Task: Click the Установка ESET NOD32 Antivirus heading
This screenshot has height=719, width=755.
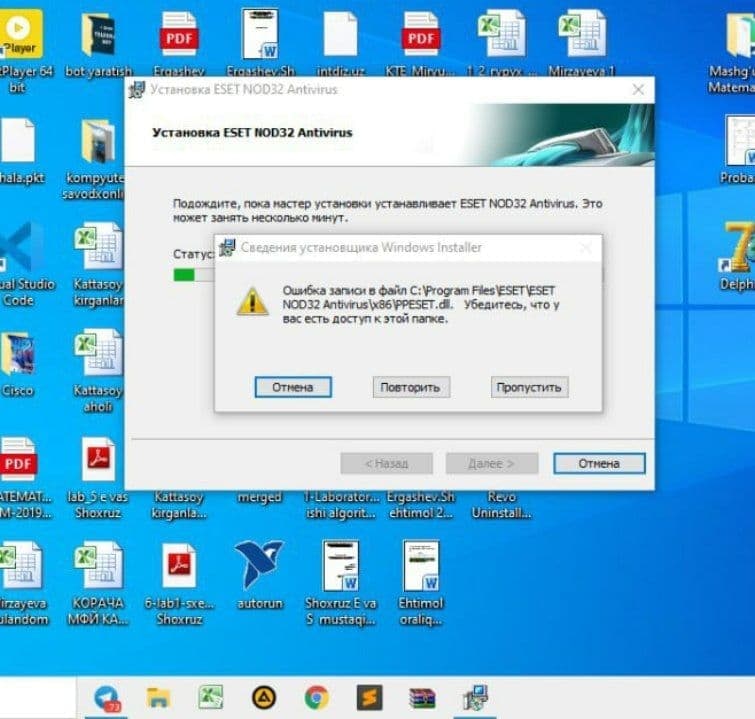Action: point(252,132)
